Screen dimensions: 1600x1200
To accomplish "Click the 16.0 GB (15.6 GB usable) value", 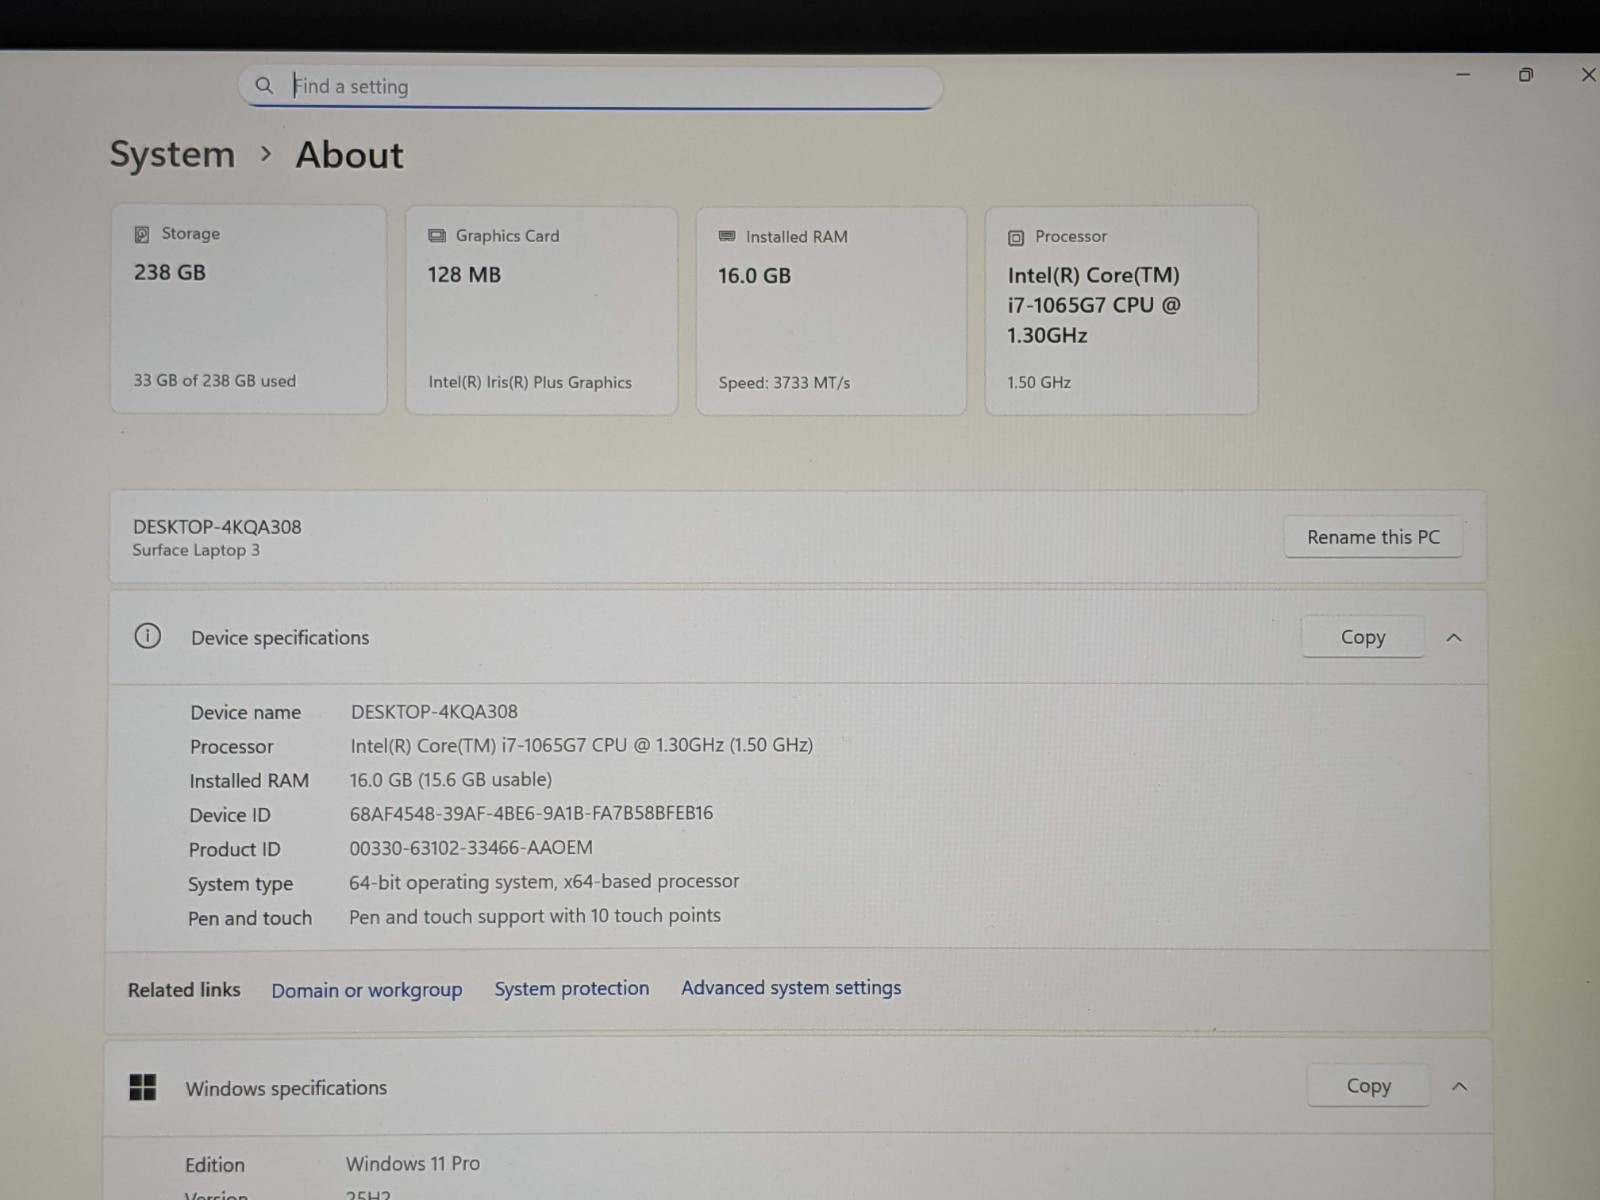I will [450, 779].
